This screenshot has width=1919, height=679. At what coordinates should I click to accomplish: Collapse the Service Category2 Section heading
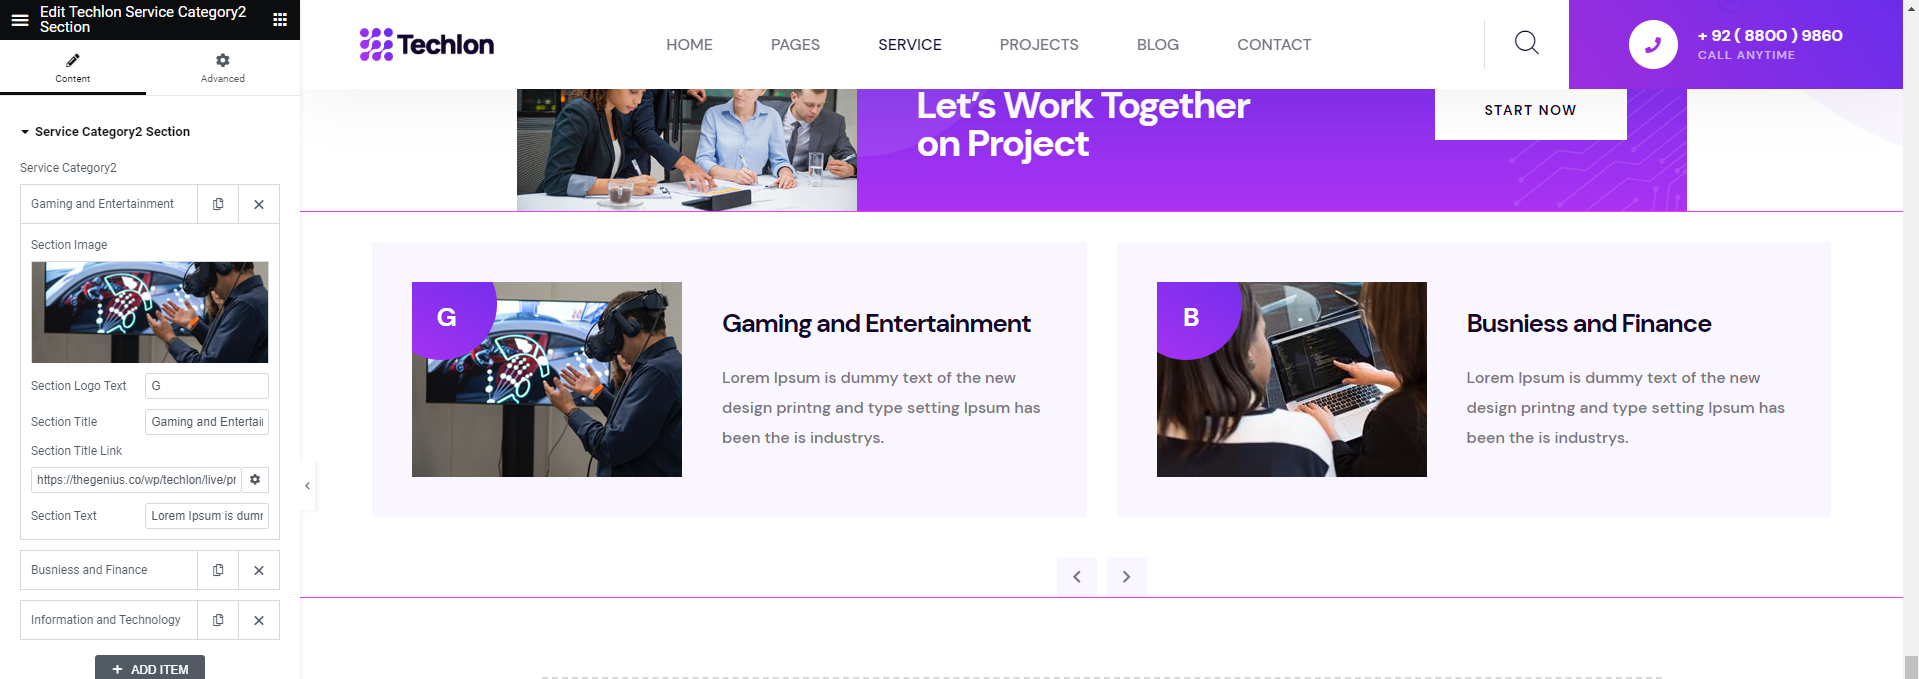pos(105,132)
